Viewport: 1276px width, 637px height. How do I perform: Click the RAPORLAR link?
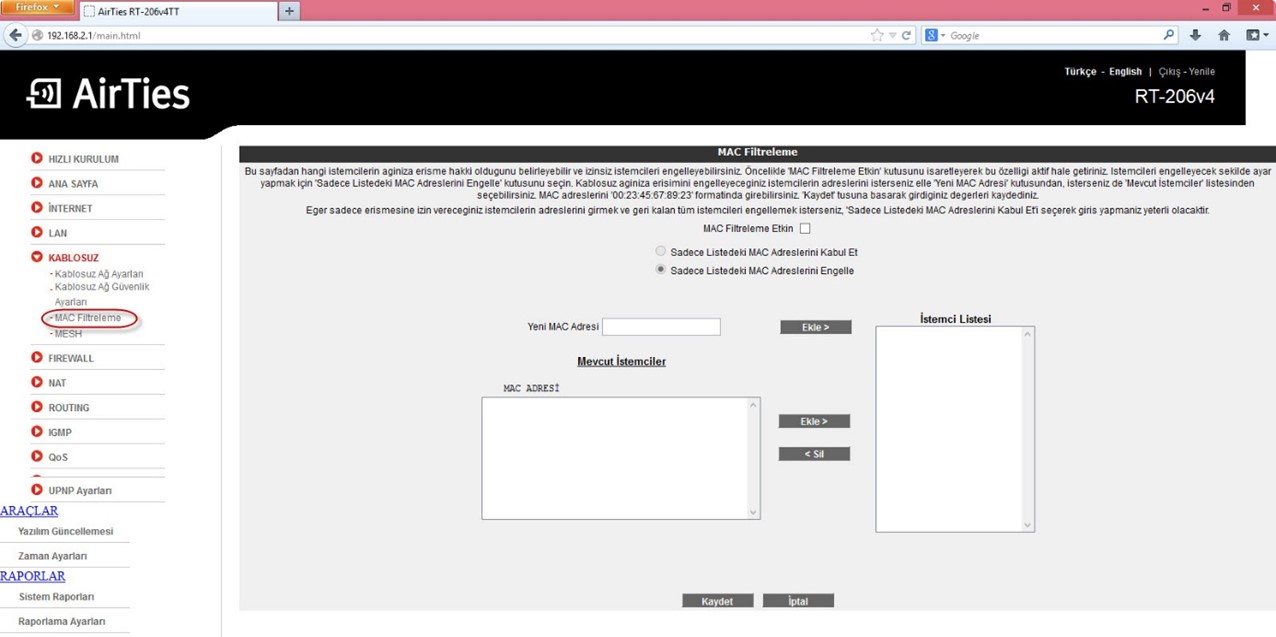pyautogui.click(x=33, y=576)
